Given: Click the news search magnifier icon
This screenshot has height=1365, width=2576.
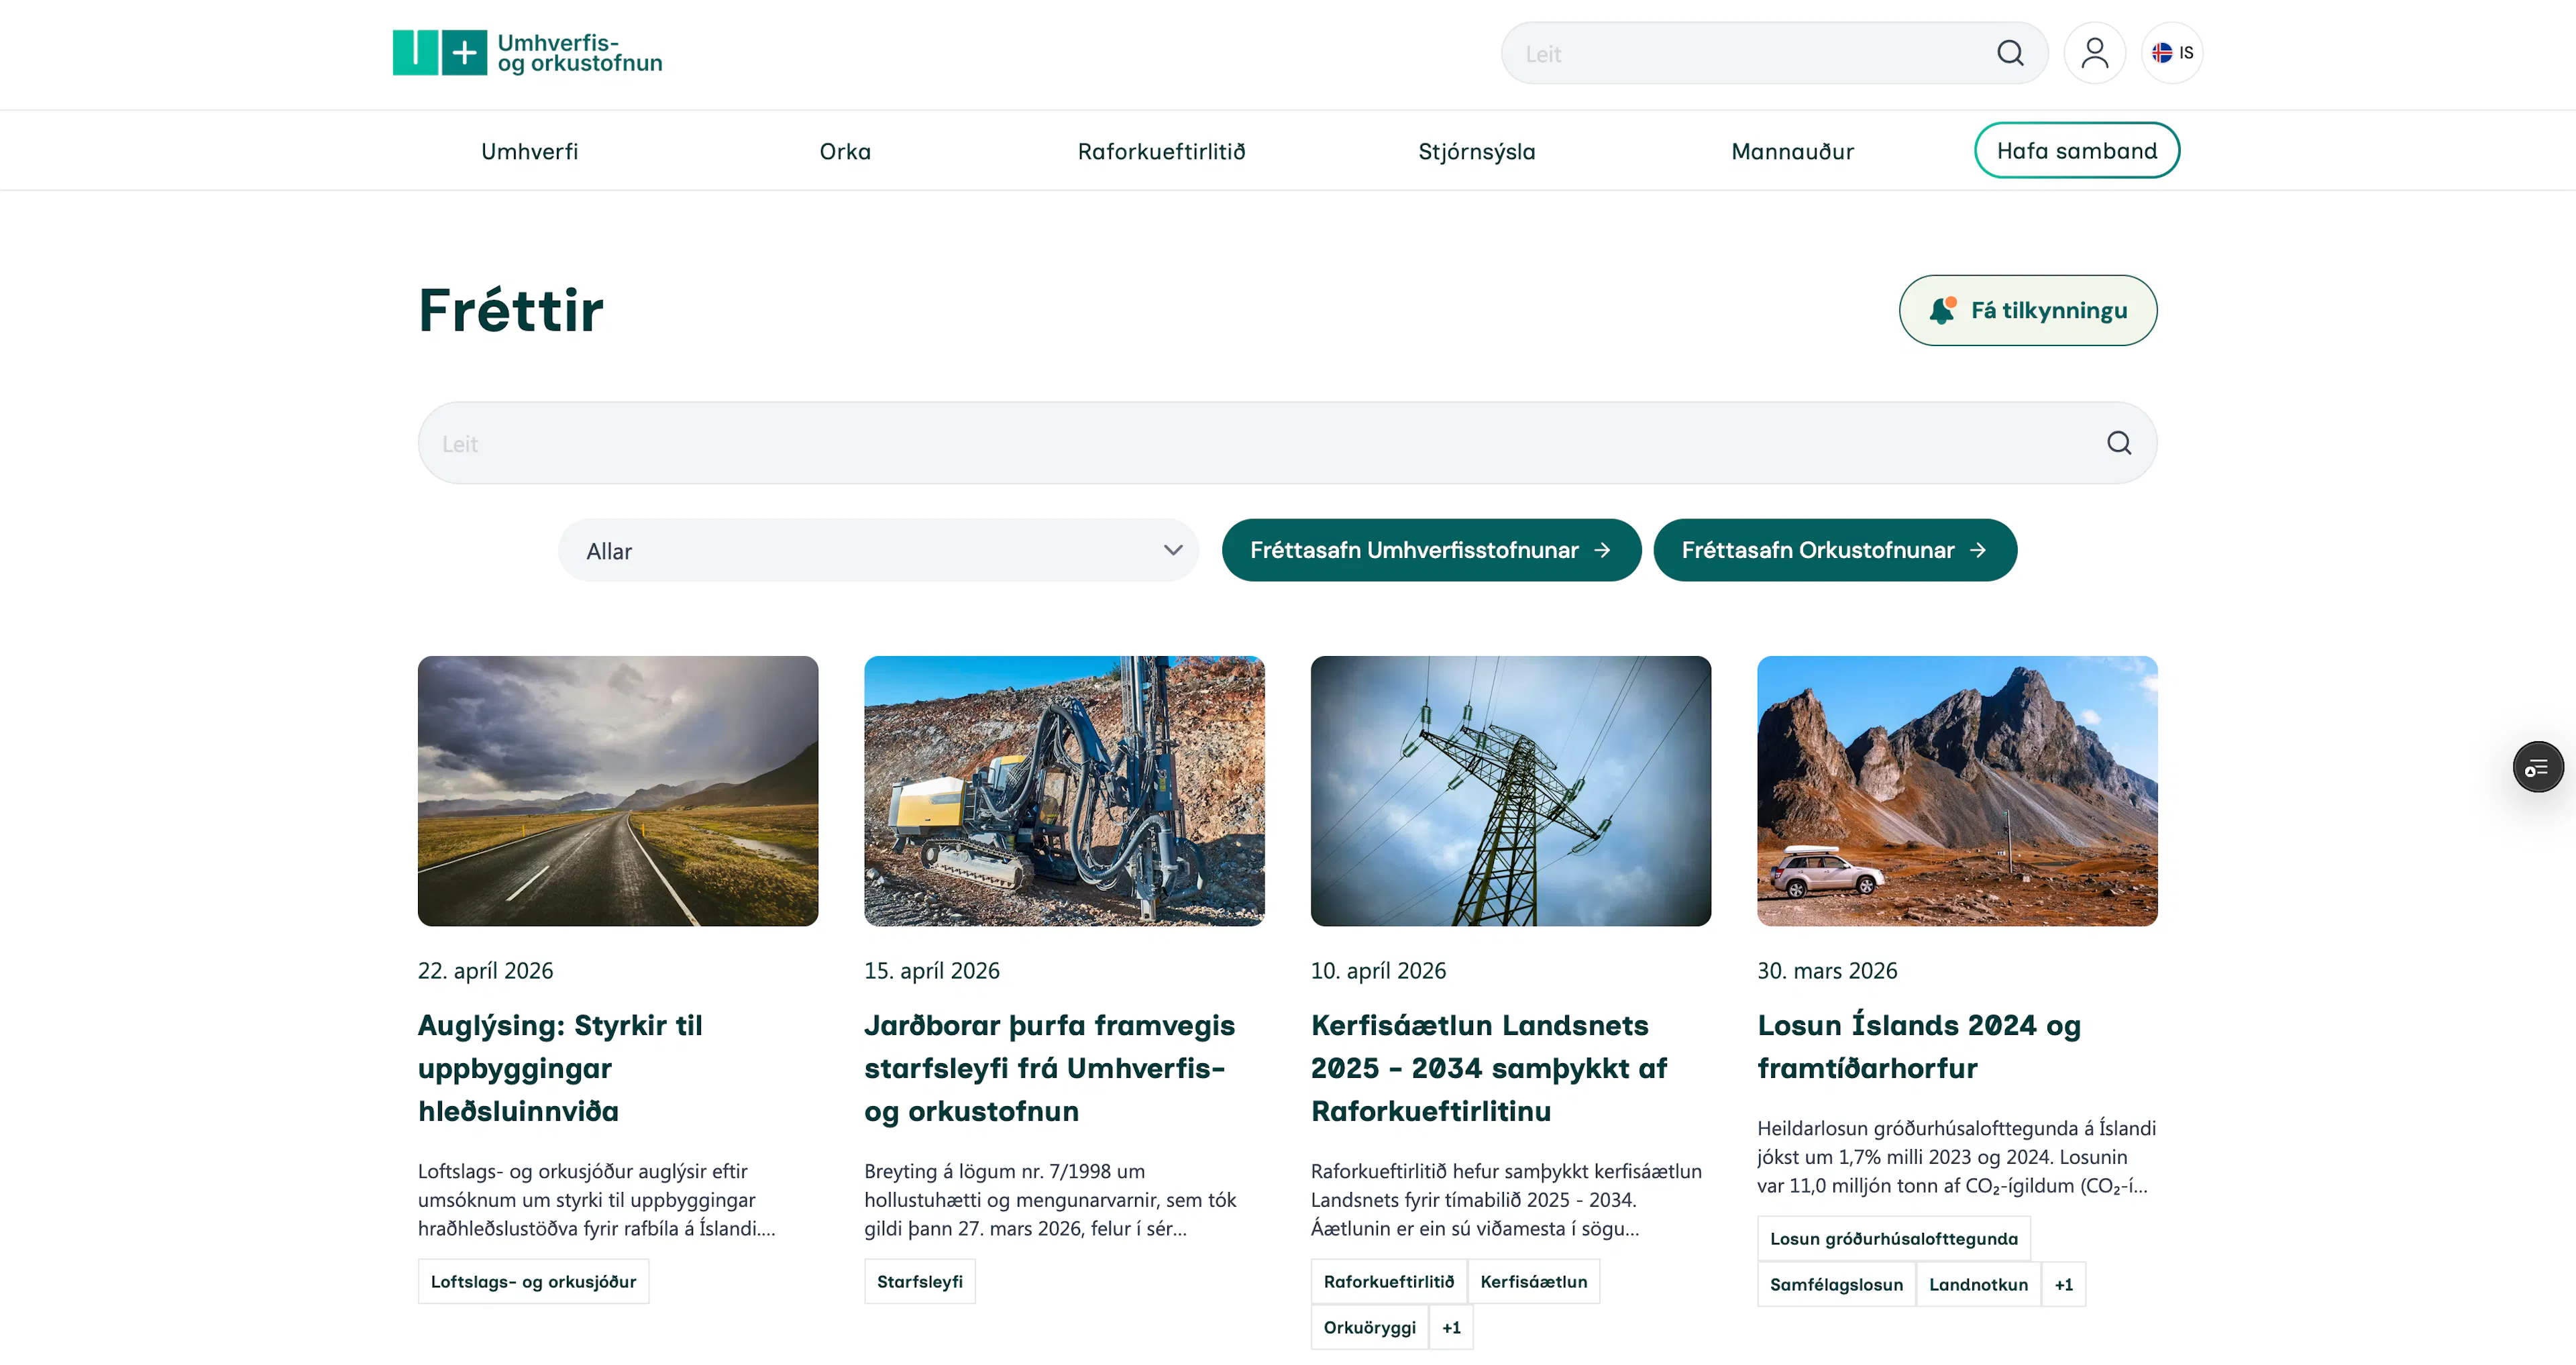Looking at the screenshot, I should 2118,443.
